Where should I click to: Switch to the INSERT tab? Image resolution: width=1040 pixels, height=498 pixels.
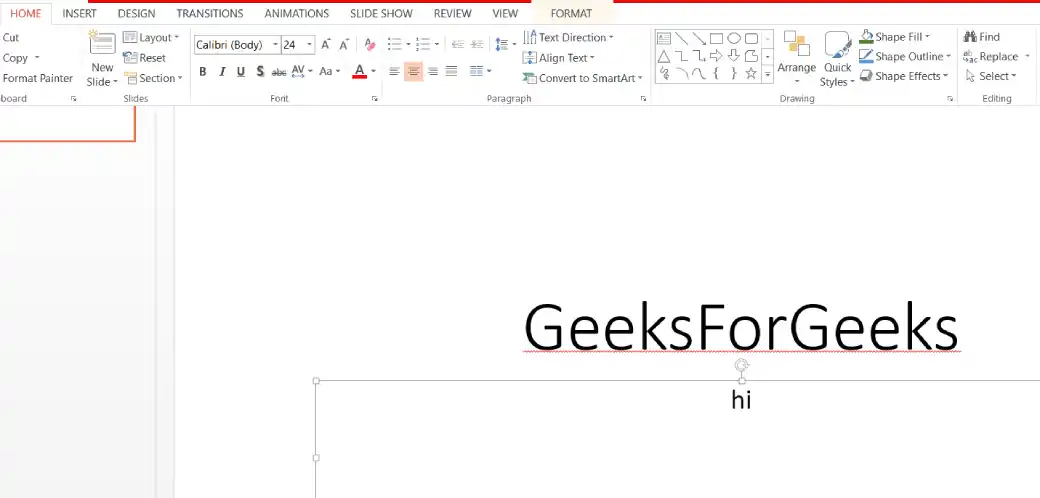(x=80, y=13)
